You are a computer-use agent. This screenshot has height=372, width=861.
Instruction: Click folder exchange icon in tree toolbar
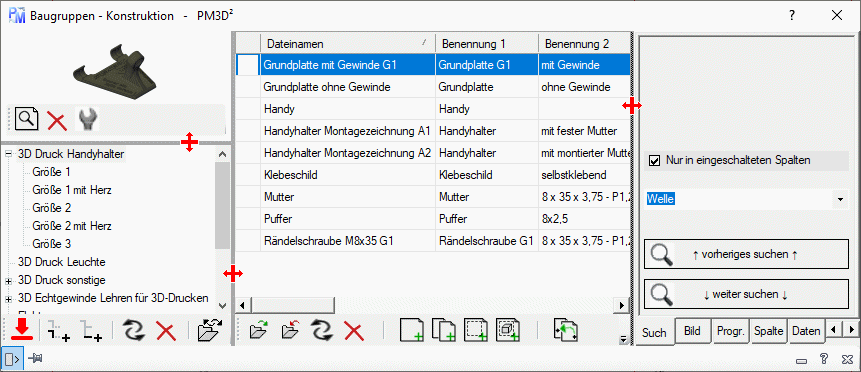(x=209, y=330)
